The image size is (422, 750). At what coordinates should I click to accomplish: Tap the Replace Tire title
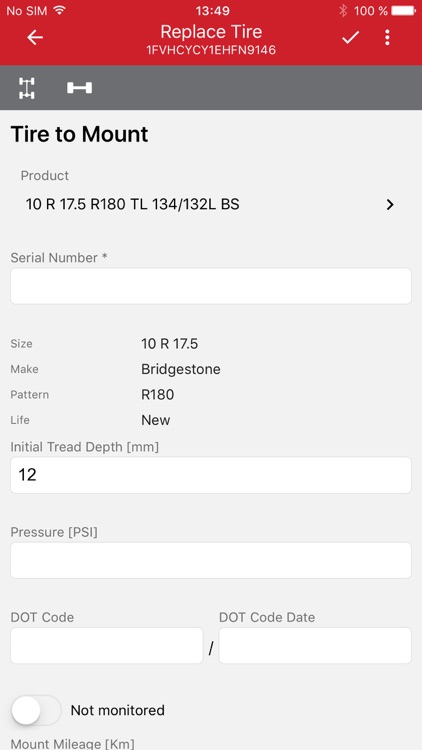point(211,32)
